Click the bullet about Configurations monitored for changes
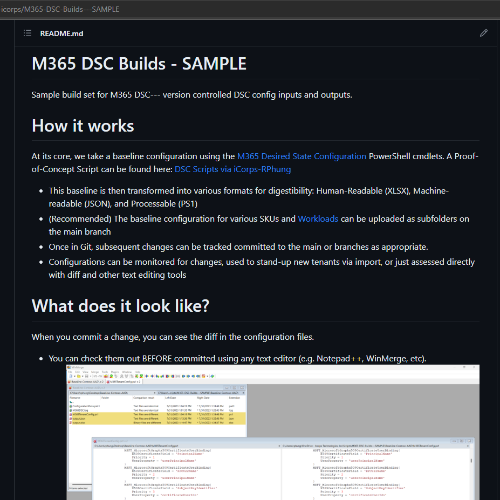 coord(262,268)
